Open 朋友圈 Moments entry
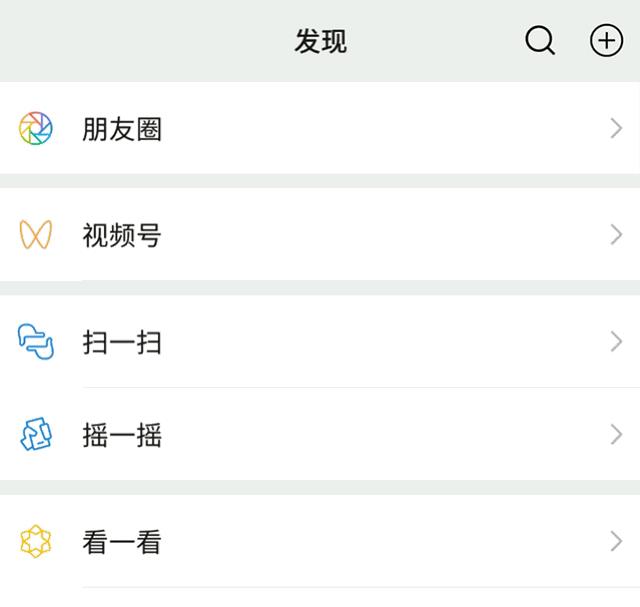The height and width of the screenshot is (607, 640). (122, 129)
